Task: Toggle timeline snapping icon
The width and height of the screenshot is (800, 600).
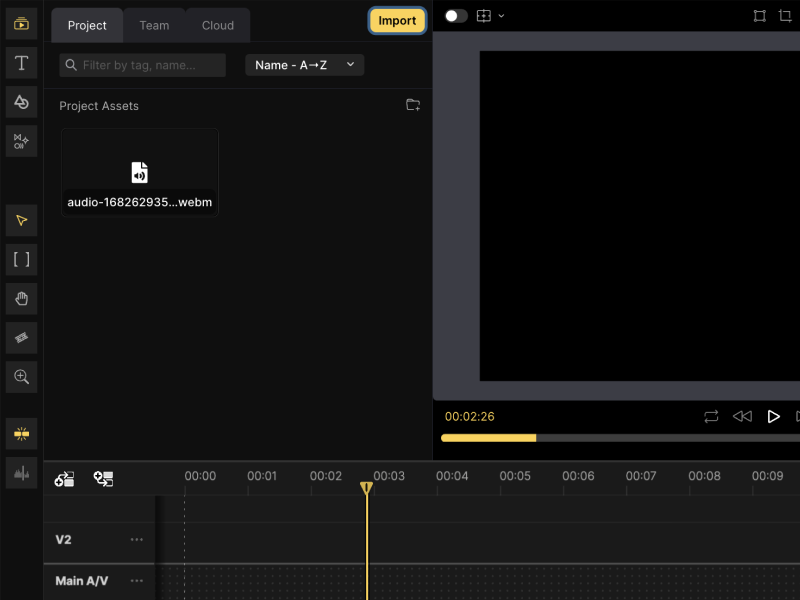Action: point(21,433)
